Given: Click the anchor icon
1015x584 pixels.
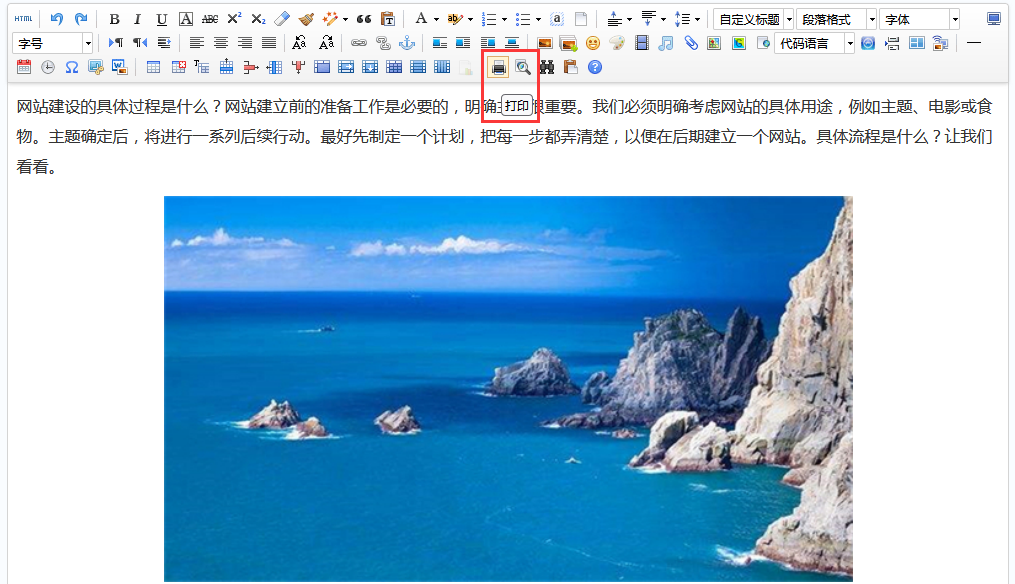Looking at the screenshot, I should (x=406, y=43).
